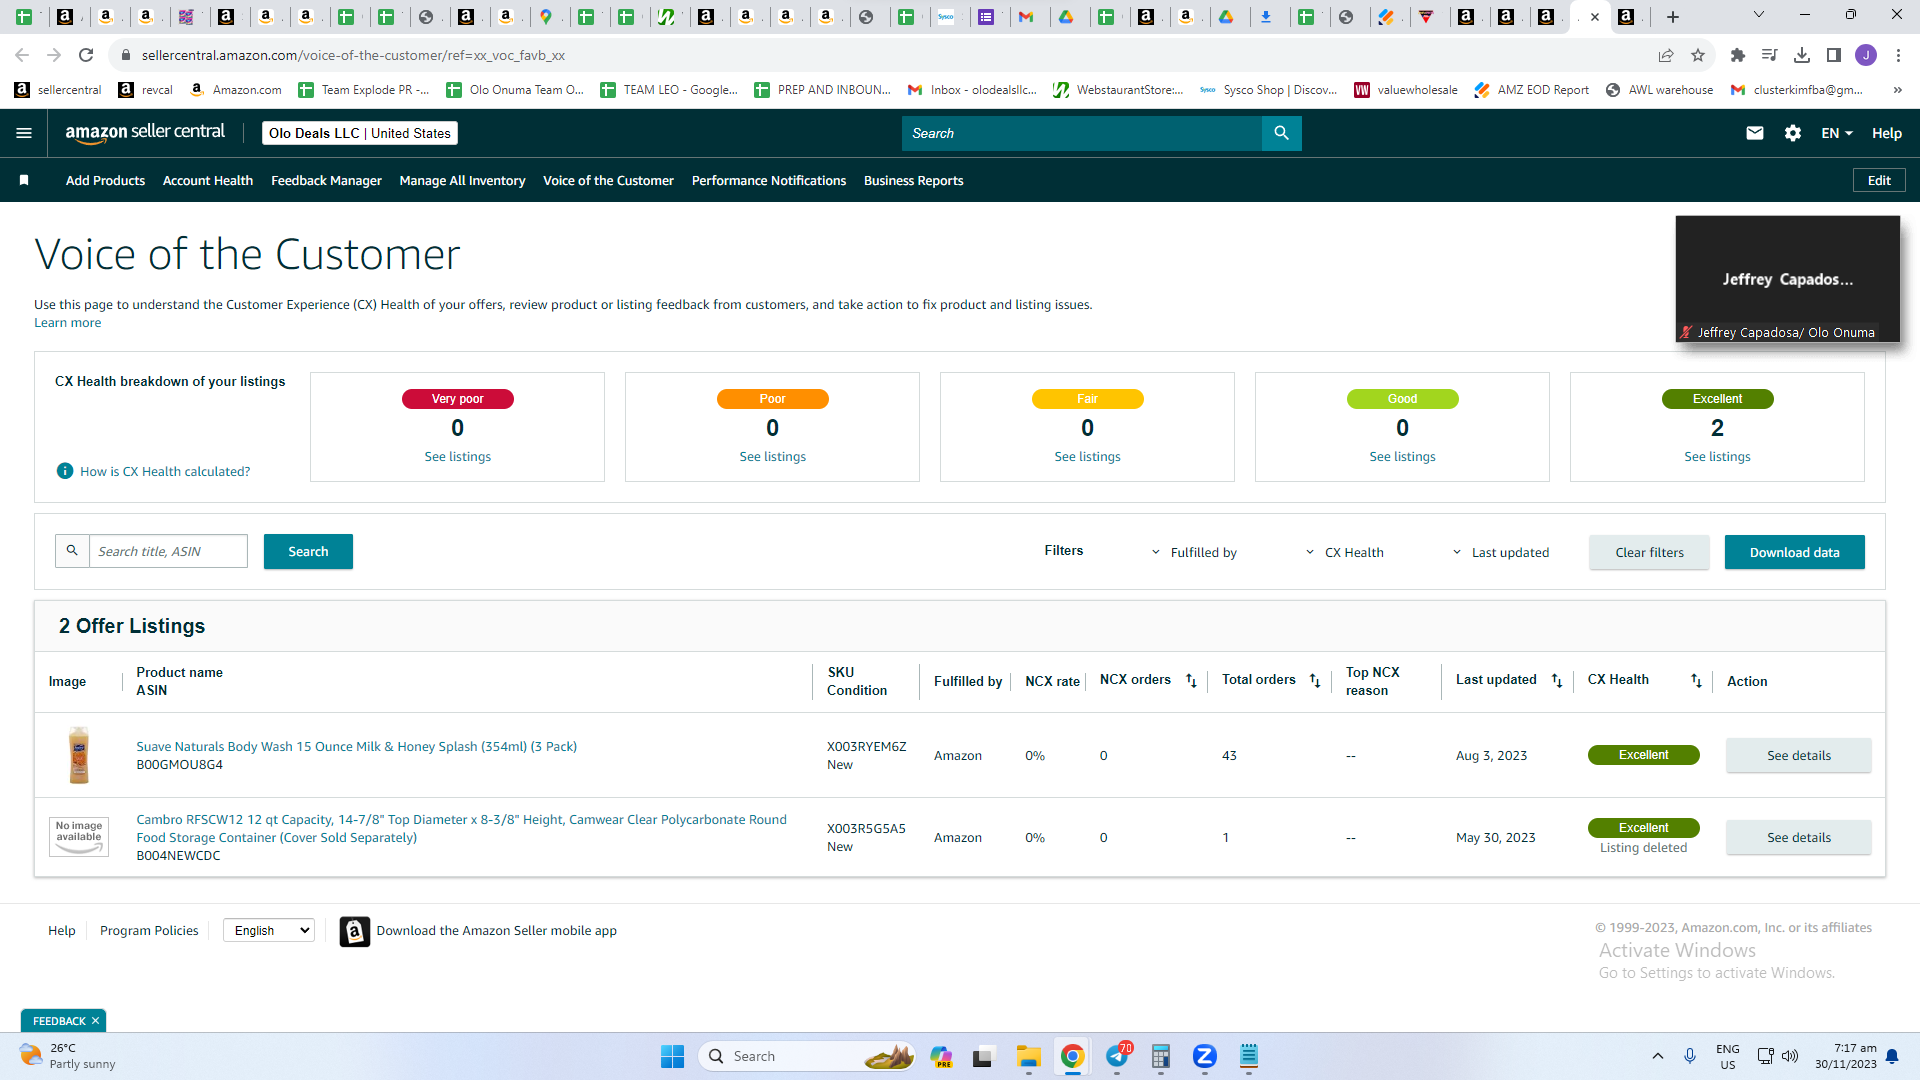The height and width of the screenshot is (1080, 1920).
Task: Click the Suave Body Wash product thumbnail
Action: click(x=79, y=755)
